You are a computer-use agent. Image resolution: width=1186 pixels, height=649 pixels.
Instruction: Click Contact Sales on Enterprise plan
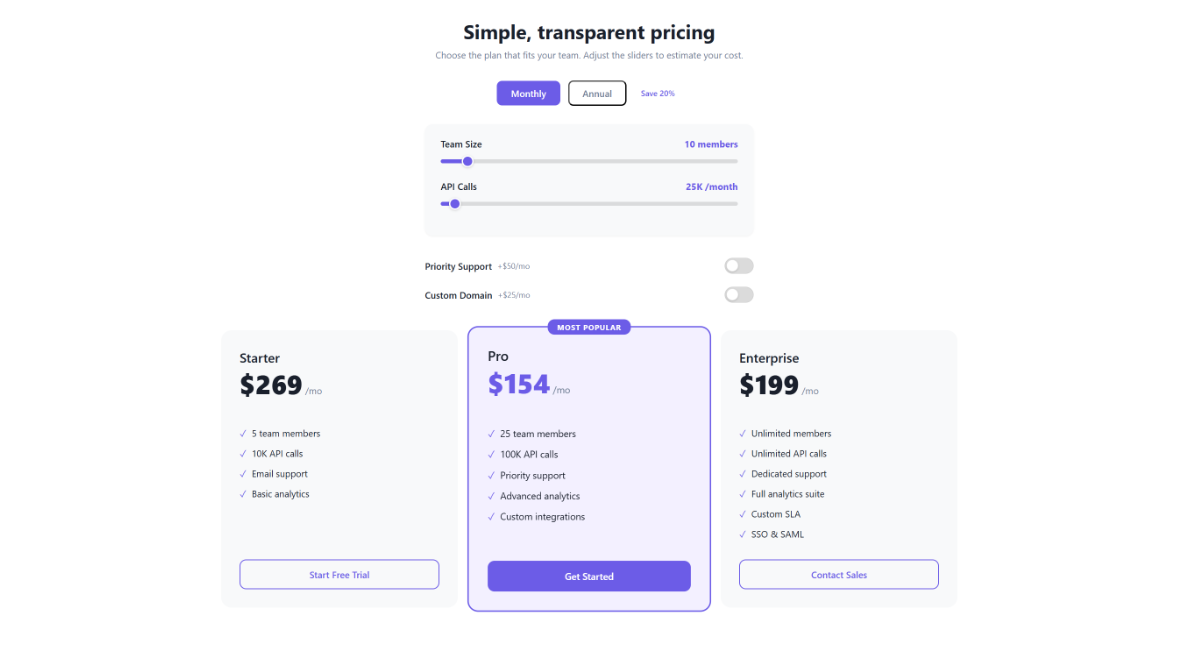(x=838, y=574)
